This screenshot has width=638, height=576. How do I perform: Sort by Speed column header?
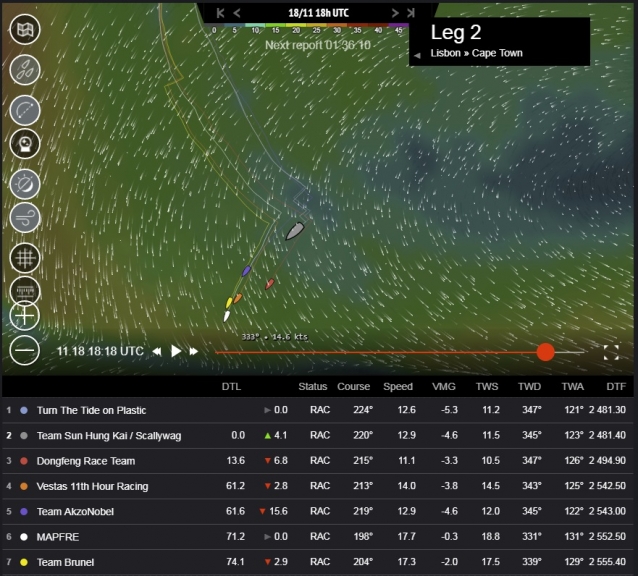pos(398,386)
